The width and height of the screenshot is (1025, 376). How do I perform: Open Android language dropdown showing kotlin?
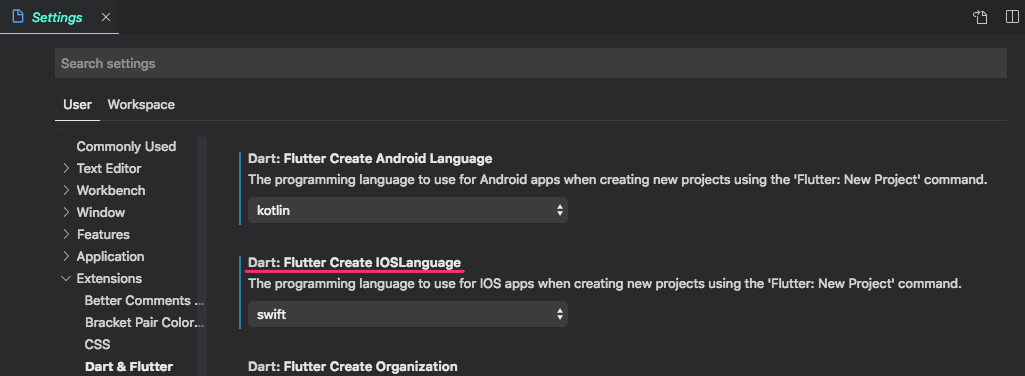coord(408,210)
